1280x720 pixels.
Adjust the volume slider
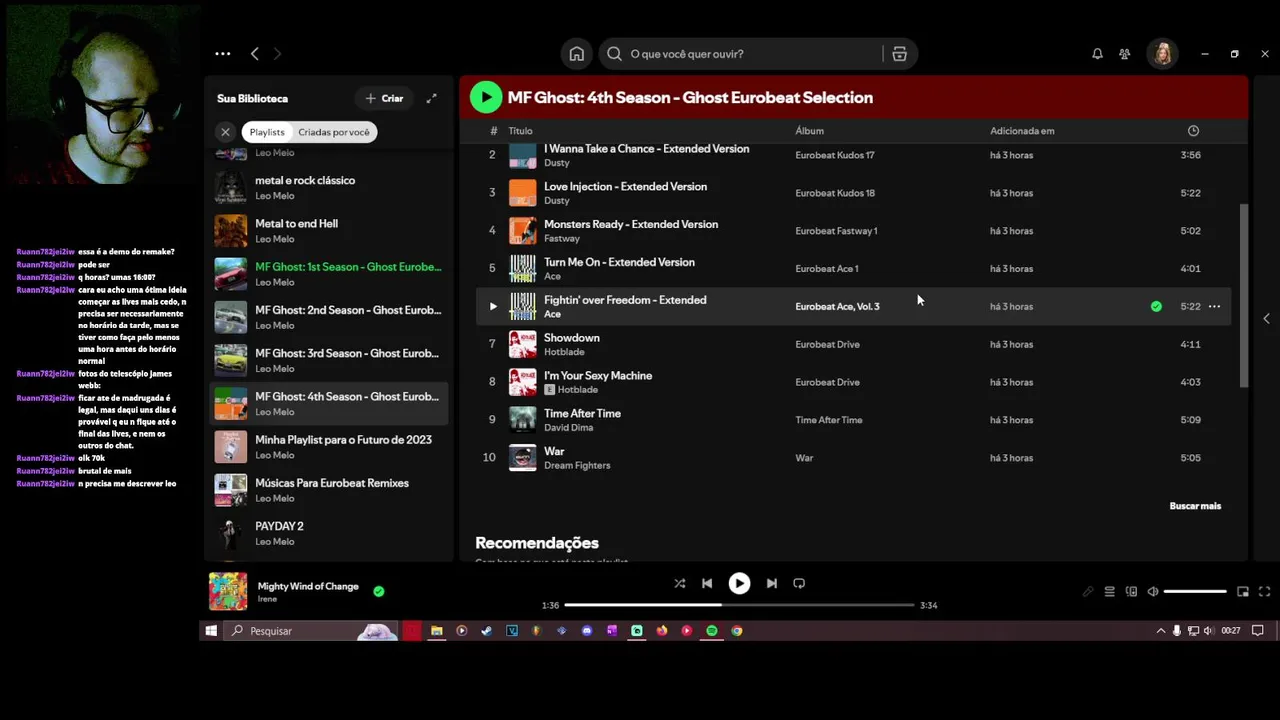1195,592
